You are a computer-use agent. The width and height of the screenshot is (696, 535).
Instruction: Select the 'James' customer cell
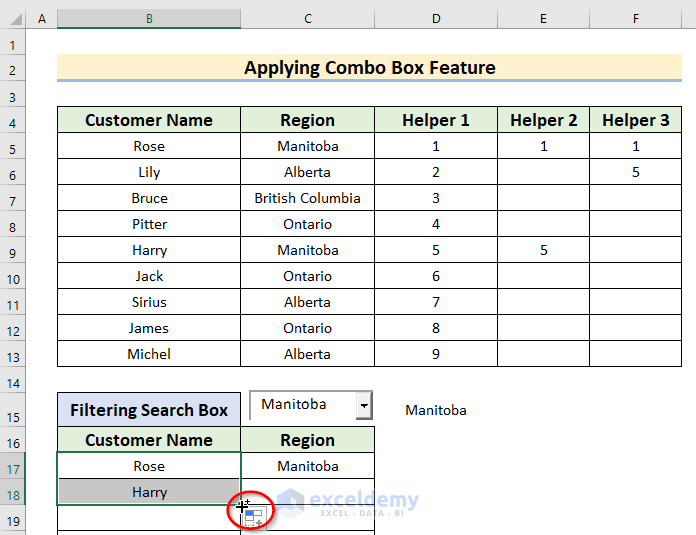point(149,328)
